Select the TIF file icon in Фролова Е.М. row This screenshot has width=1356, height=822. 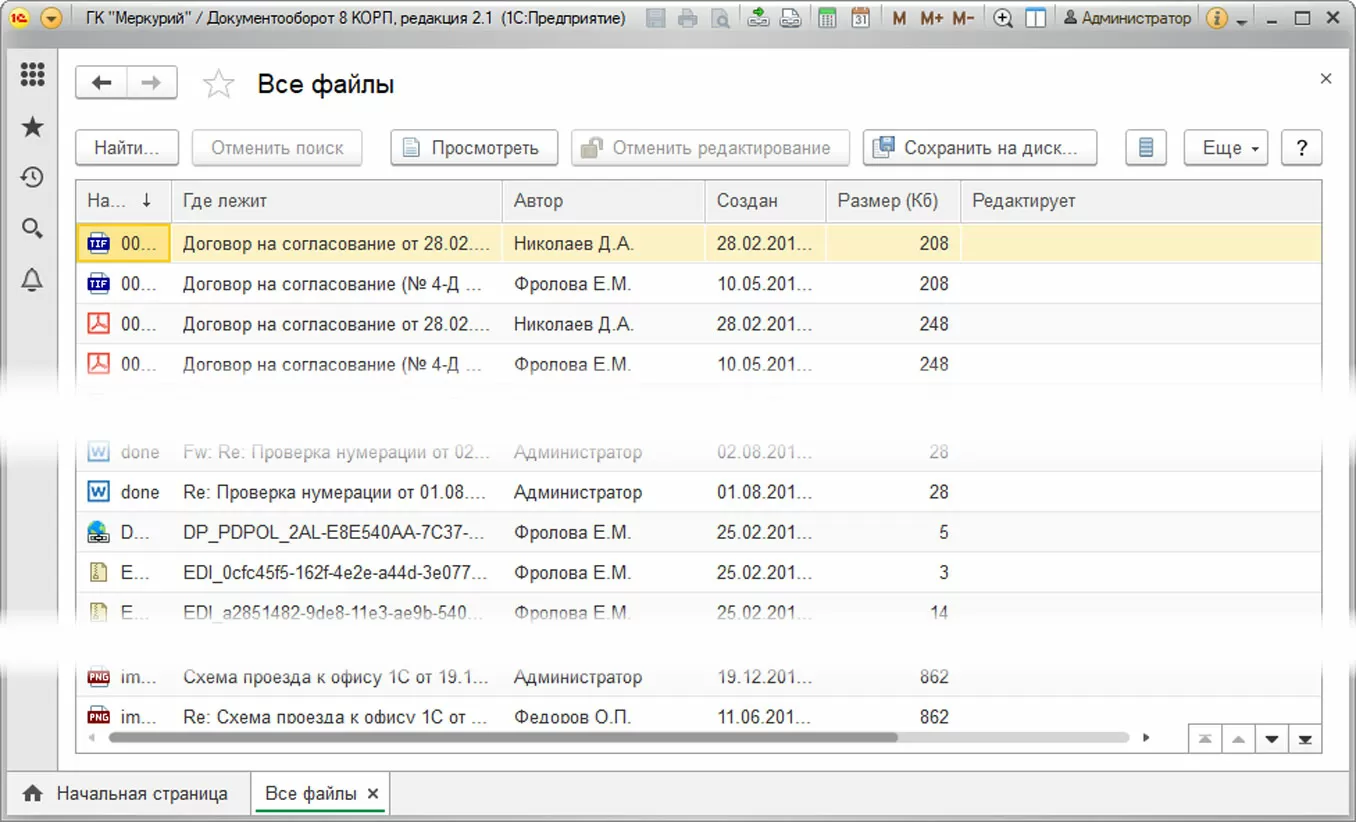98,283
